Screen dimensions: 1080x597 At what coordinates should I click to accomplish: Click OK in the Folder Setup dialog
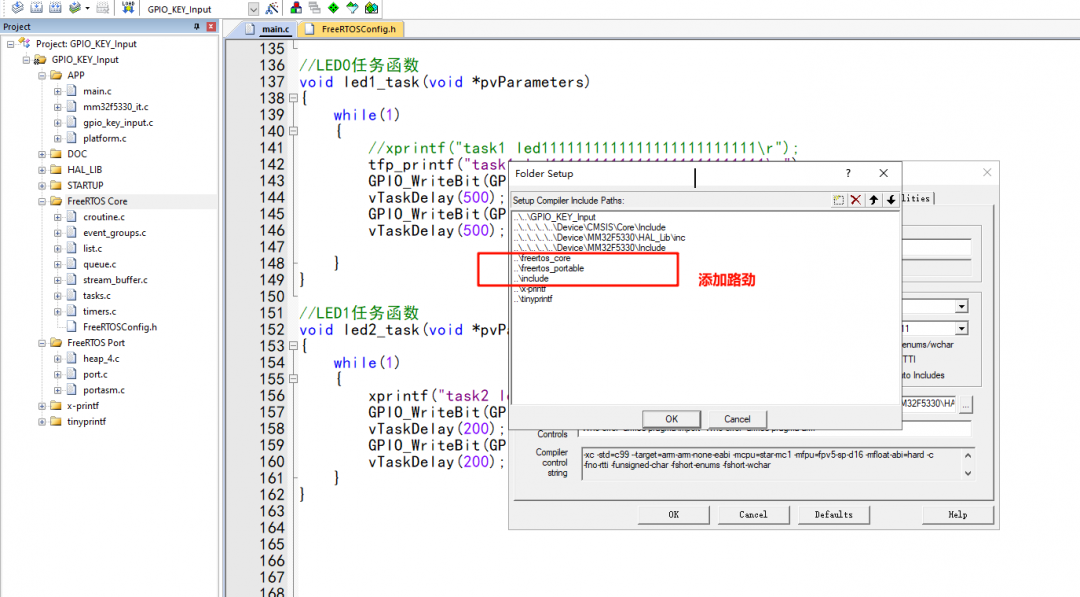671,418
